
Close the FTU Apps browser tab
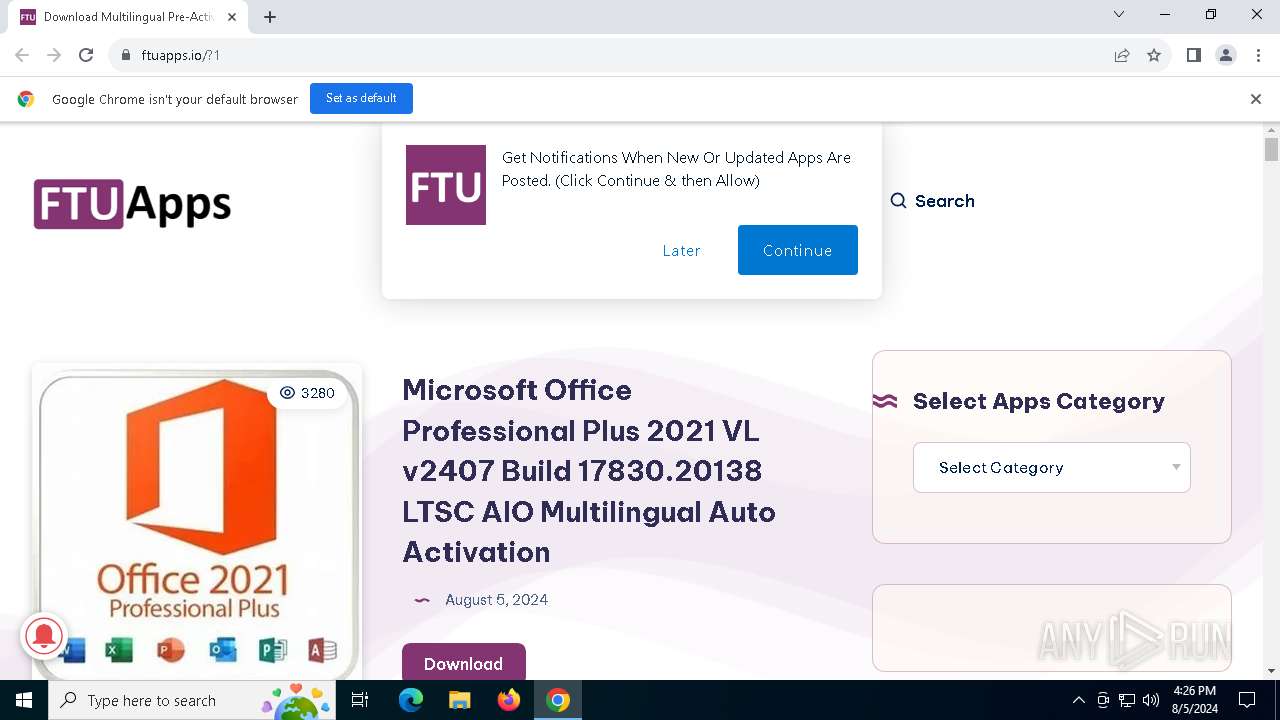click(x=232, y=17)
